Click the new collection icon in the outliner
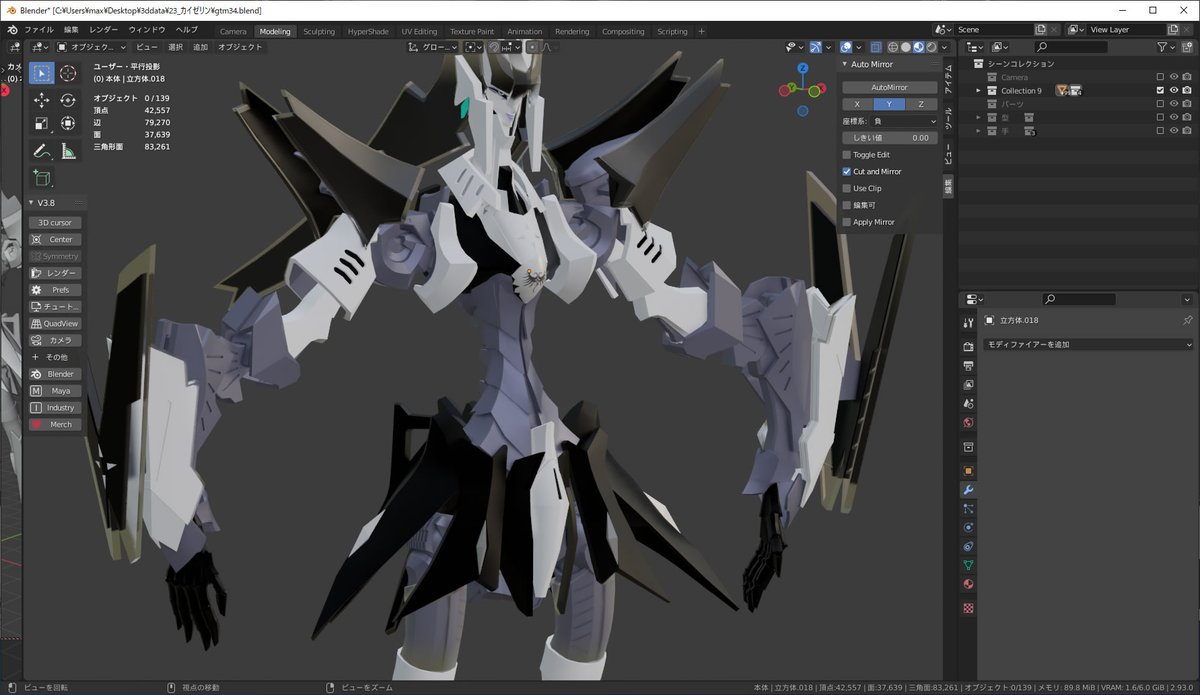Screen dimensions: 1200x695 1187,47
